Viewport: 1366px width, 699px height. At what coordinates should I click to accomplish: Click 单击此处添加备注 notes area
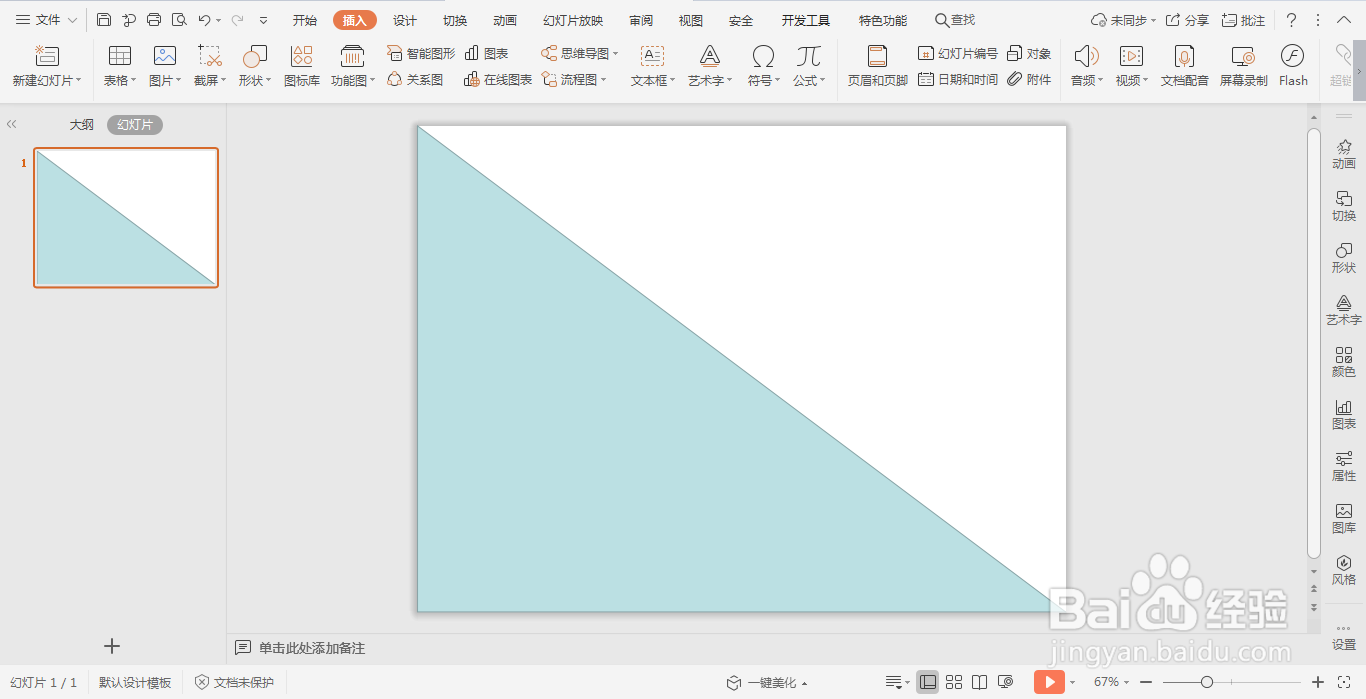(x=312, y=648)
